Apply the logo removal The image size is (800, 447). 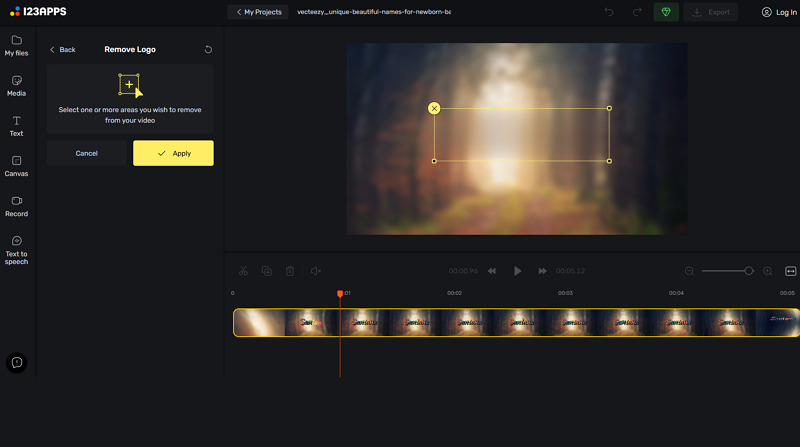click(173, 153)
